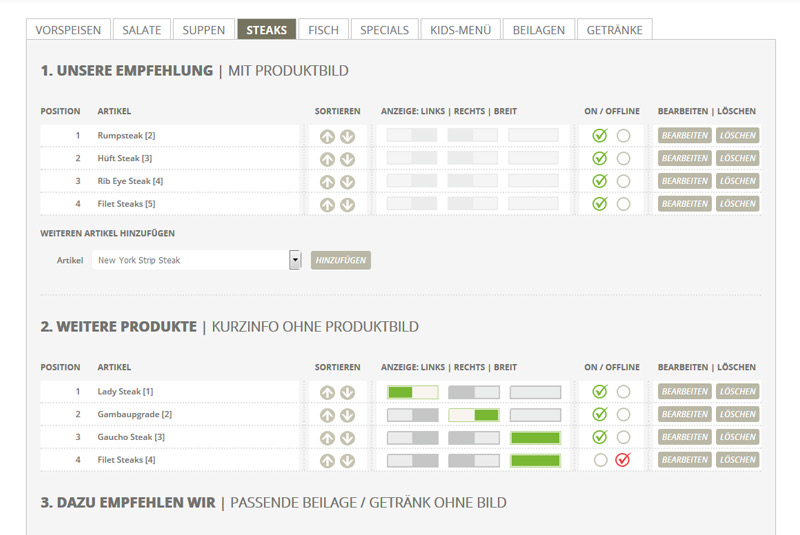Set Gambaupgrade [2] offline
800x535 pixels.
point(623,415)
